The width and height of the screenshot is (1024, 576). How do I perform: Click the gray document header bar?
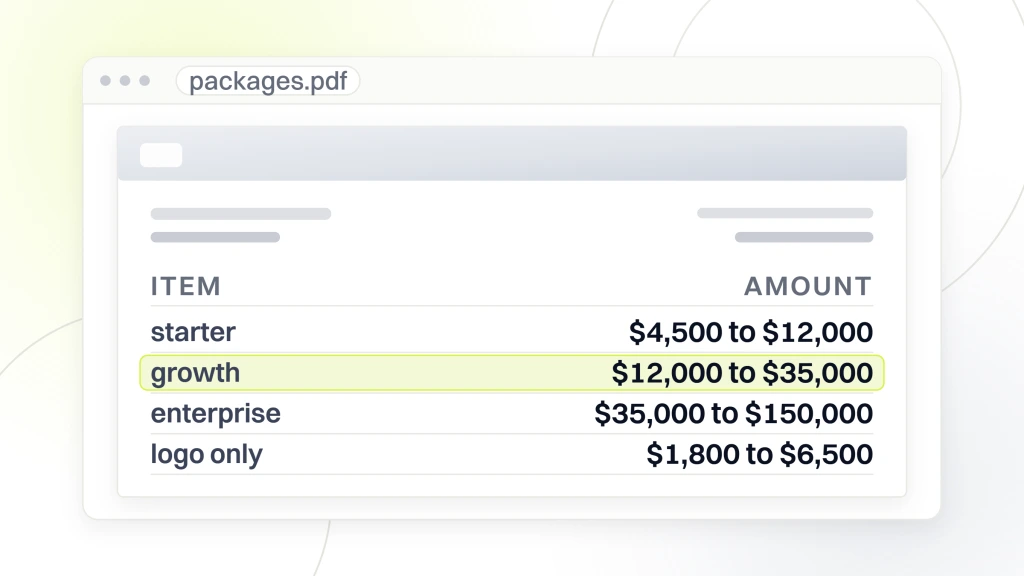coord(512,153)
